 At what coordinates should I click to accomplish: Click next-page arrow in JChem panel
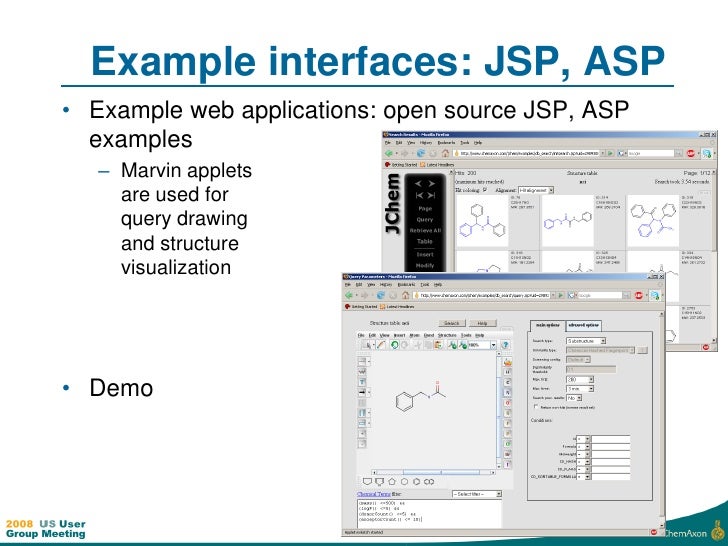(x=432, y=184)
